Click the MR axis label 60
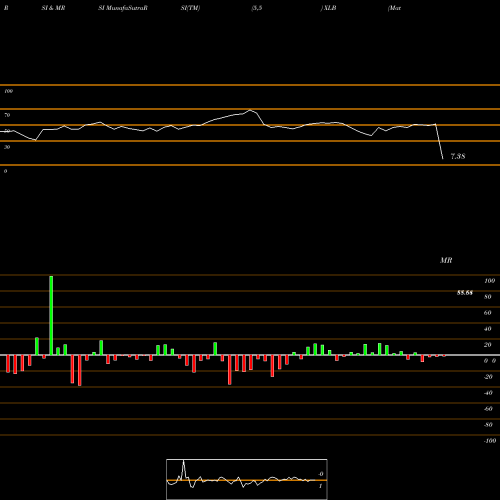 [x=488, y=313]
